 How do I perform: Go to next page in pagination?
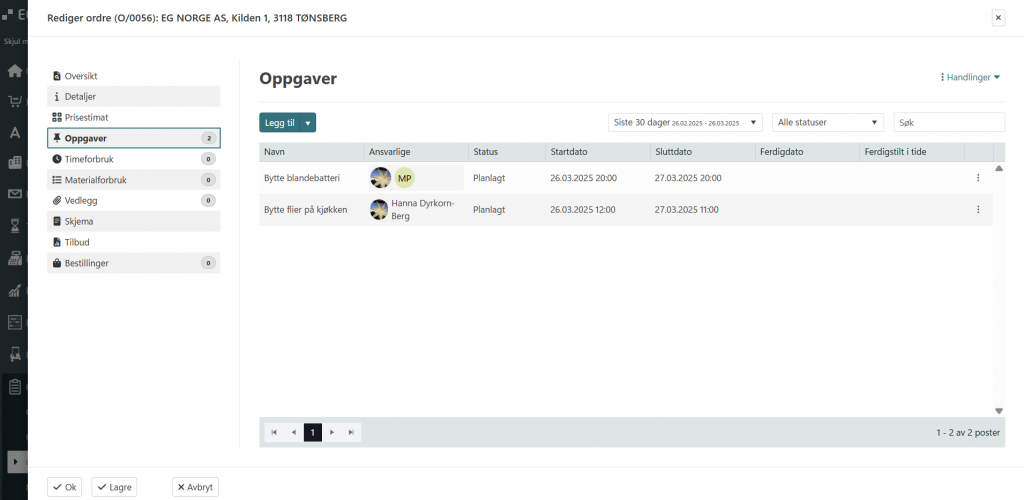point(332,432)
